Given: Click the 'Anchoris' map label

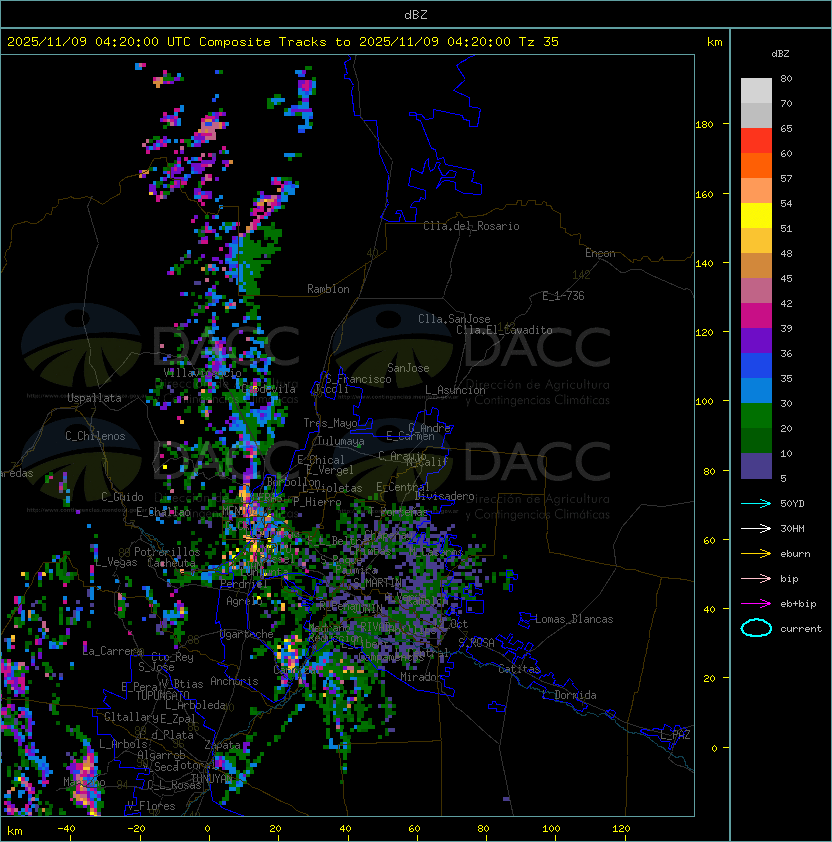Looking at the screenshot, I should coord(234,681).
